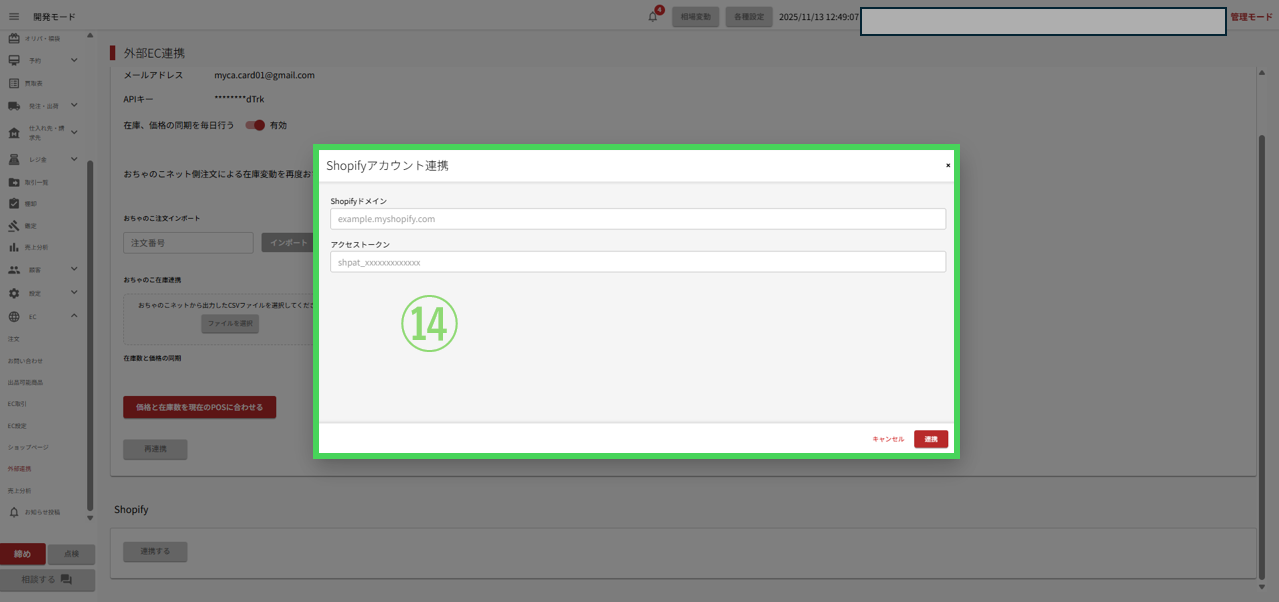1279x602 pixels.
Task: Close the Shopify dialog with X
Action: click(x=947, y=165)
